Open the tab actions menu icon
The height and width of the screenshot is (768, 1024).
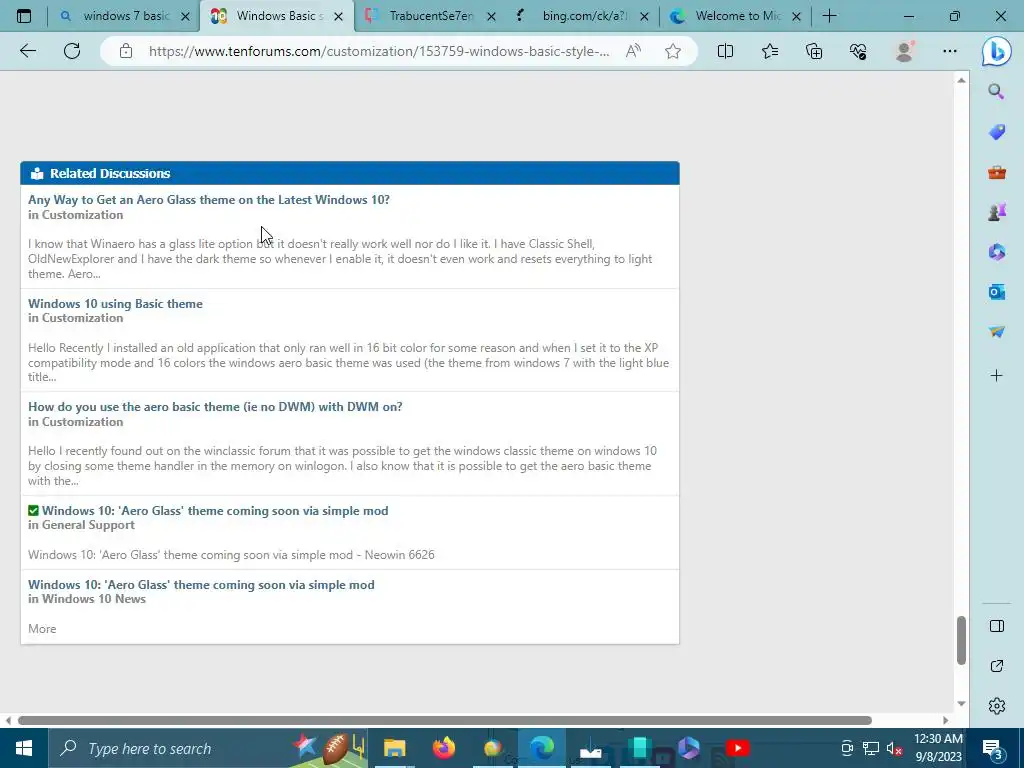pyautogui.click(x=24, y=16)
